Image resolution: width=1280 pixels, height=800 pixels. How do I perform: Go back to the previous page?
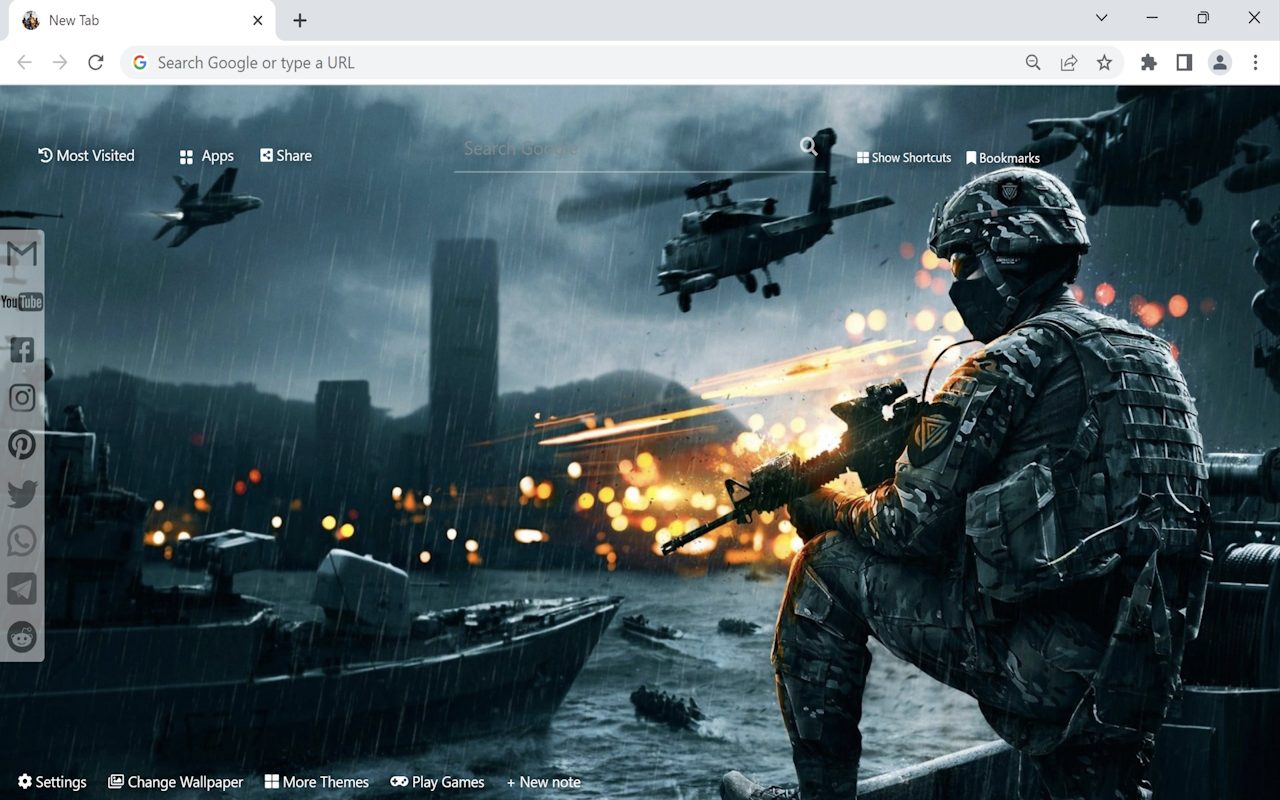(x=24, y=63)
